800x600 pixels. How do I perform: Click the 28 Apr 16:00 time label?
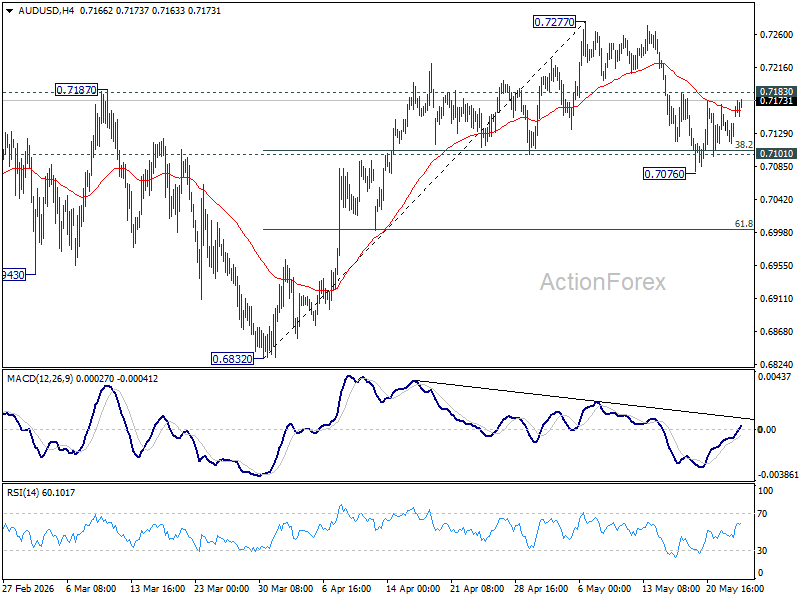click(541, 589)
